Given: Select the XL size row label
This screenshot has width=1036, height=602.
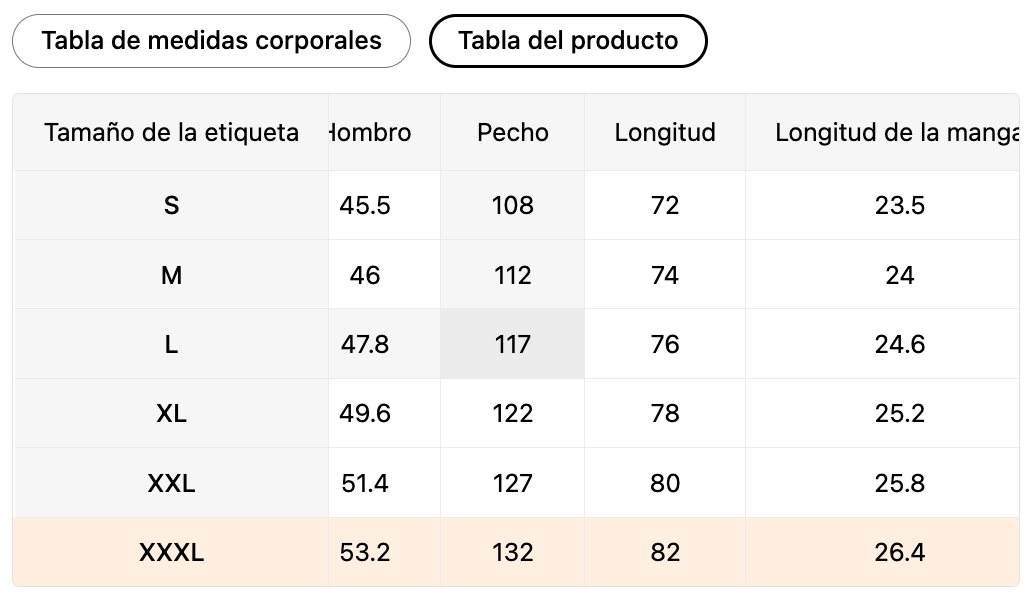Looking at the screenshot, I should click(171, 413).
